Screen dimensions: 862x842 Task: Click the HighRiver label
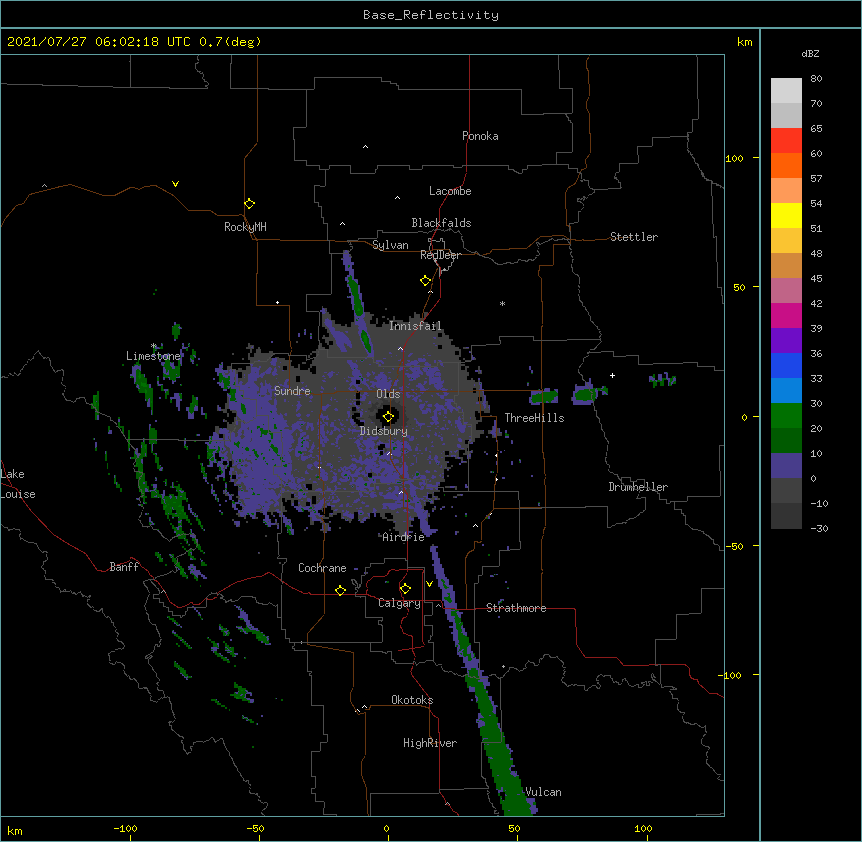pos(430,743)
